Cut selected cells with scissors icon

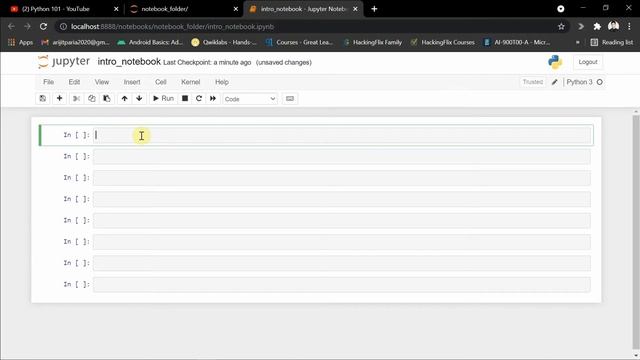click(76, 98)
